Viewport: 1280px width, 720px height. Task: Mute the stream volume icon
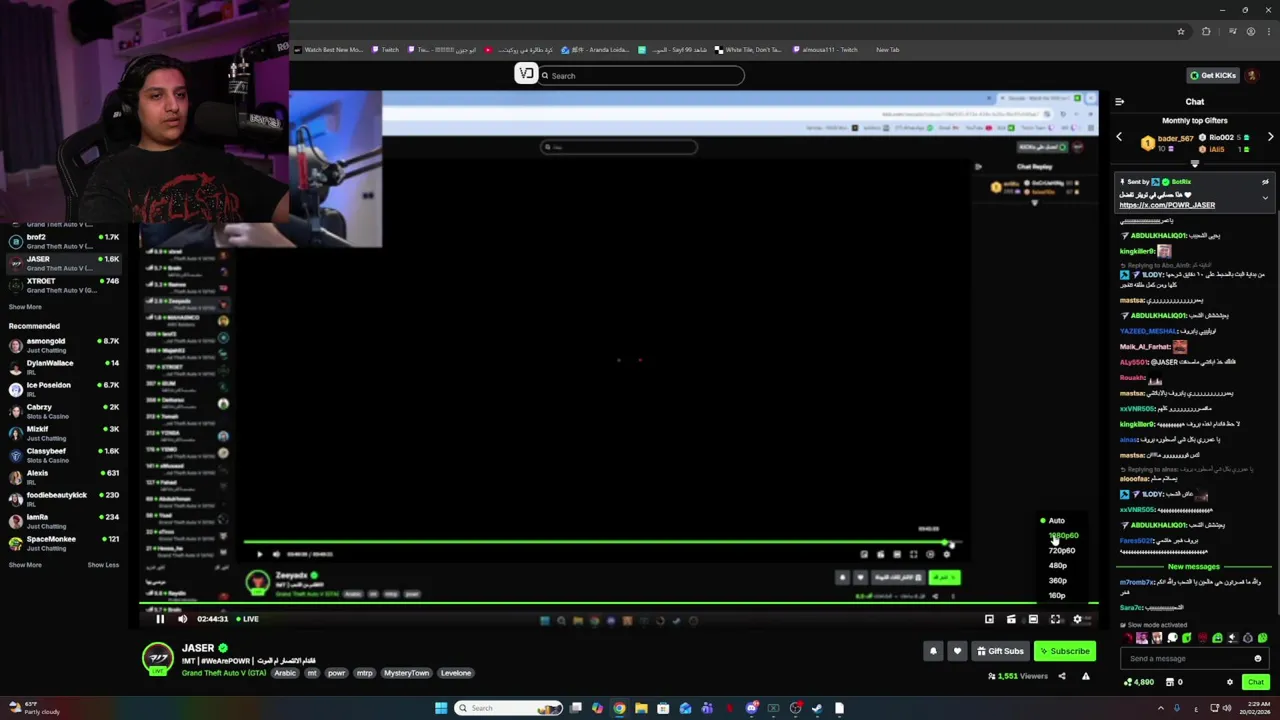pos(182,619)
